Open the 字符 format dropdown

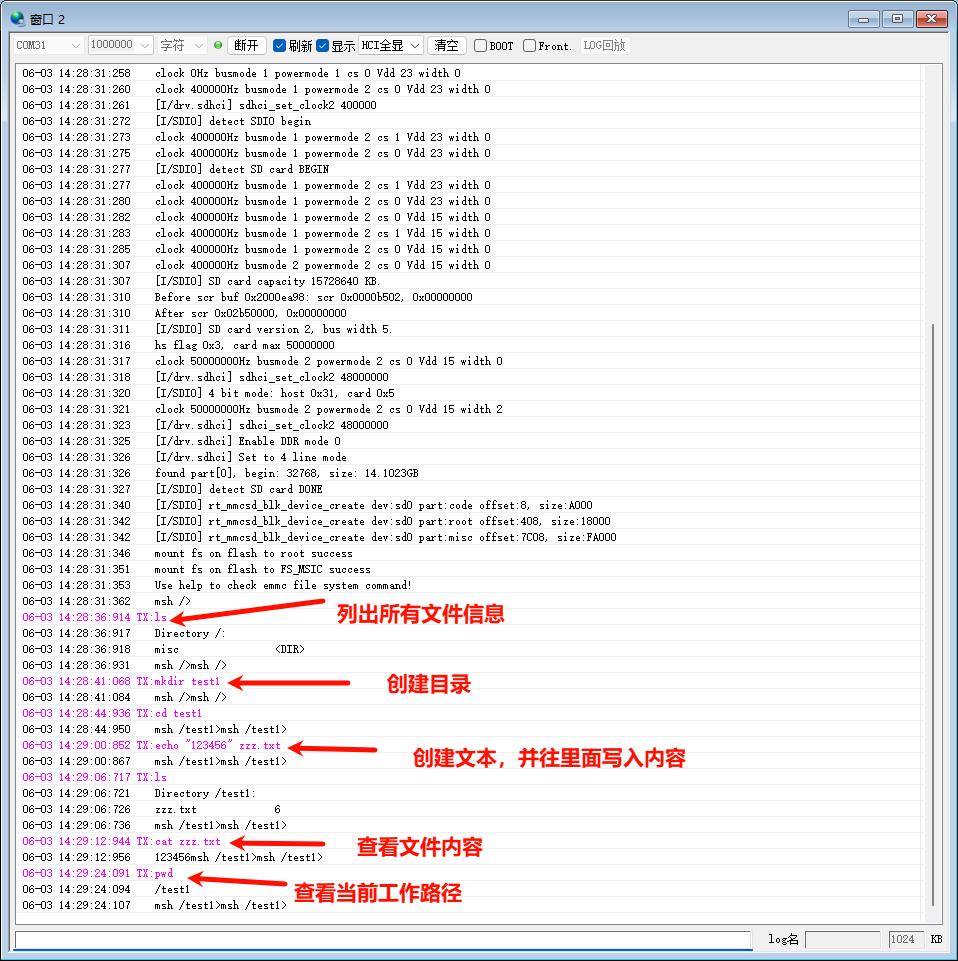point(182,45)
